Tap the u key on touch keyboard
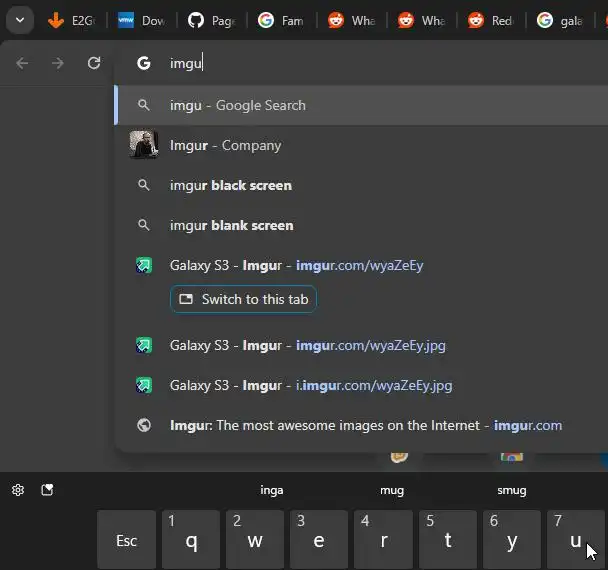Image resolution: width=608 pixels, height=570 pixels. click(576, 540)
